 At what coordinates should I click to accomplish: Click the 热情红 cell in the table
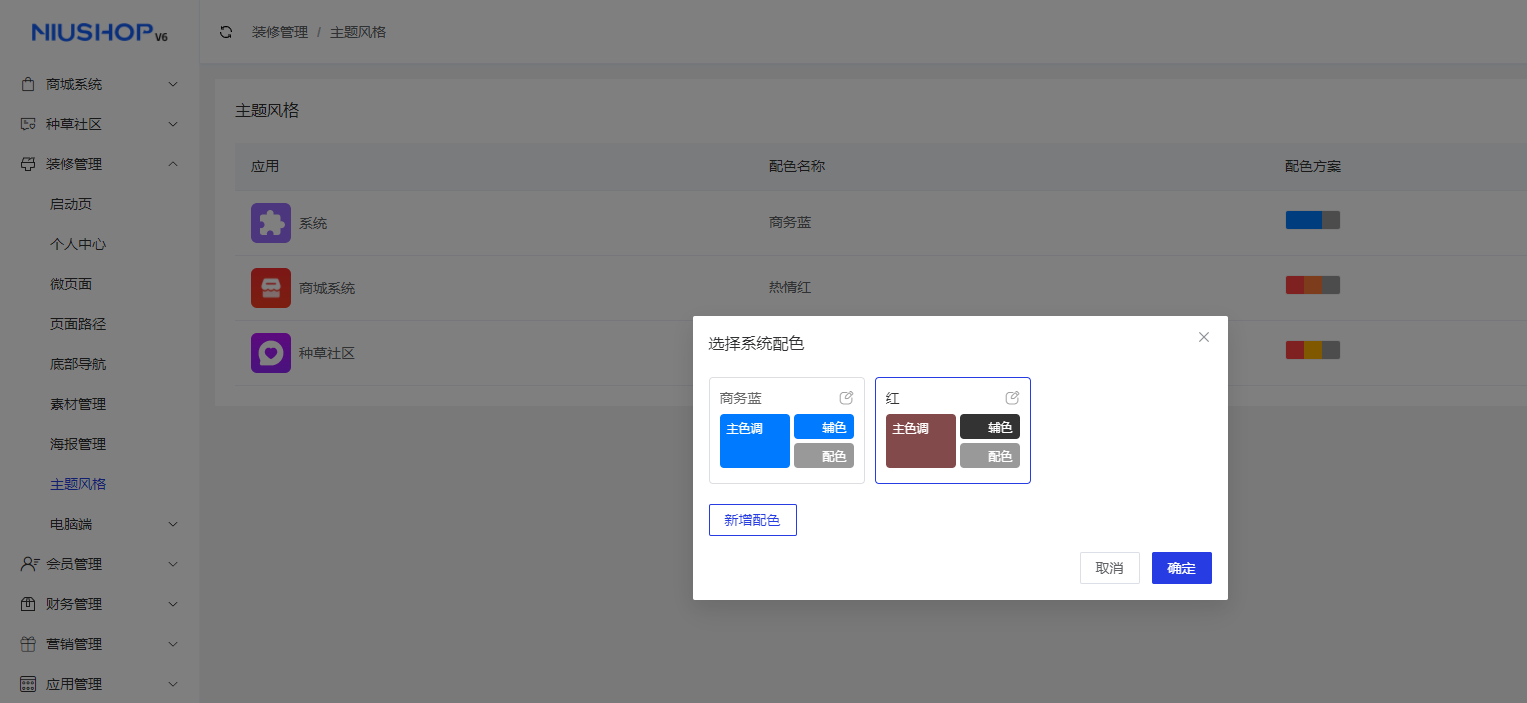pos(790,287)
